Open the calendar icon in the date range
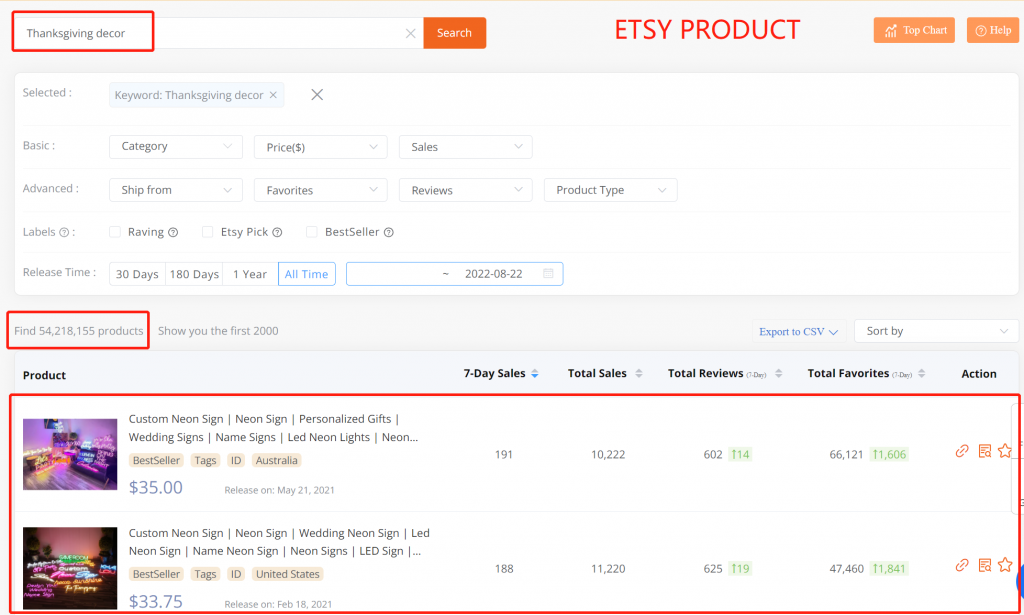Viewport: 1024px width, 615px height. click(x=548, y=274)
